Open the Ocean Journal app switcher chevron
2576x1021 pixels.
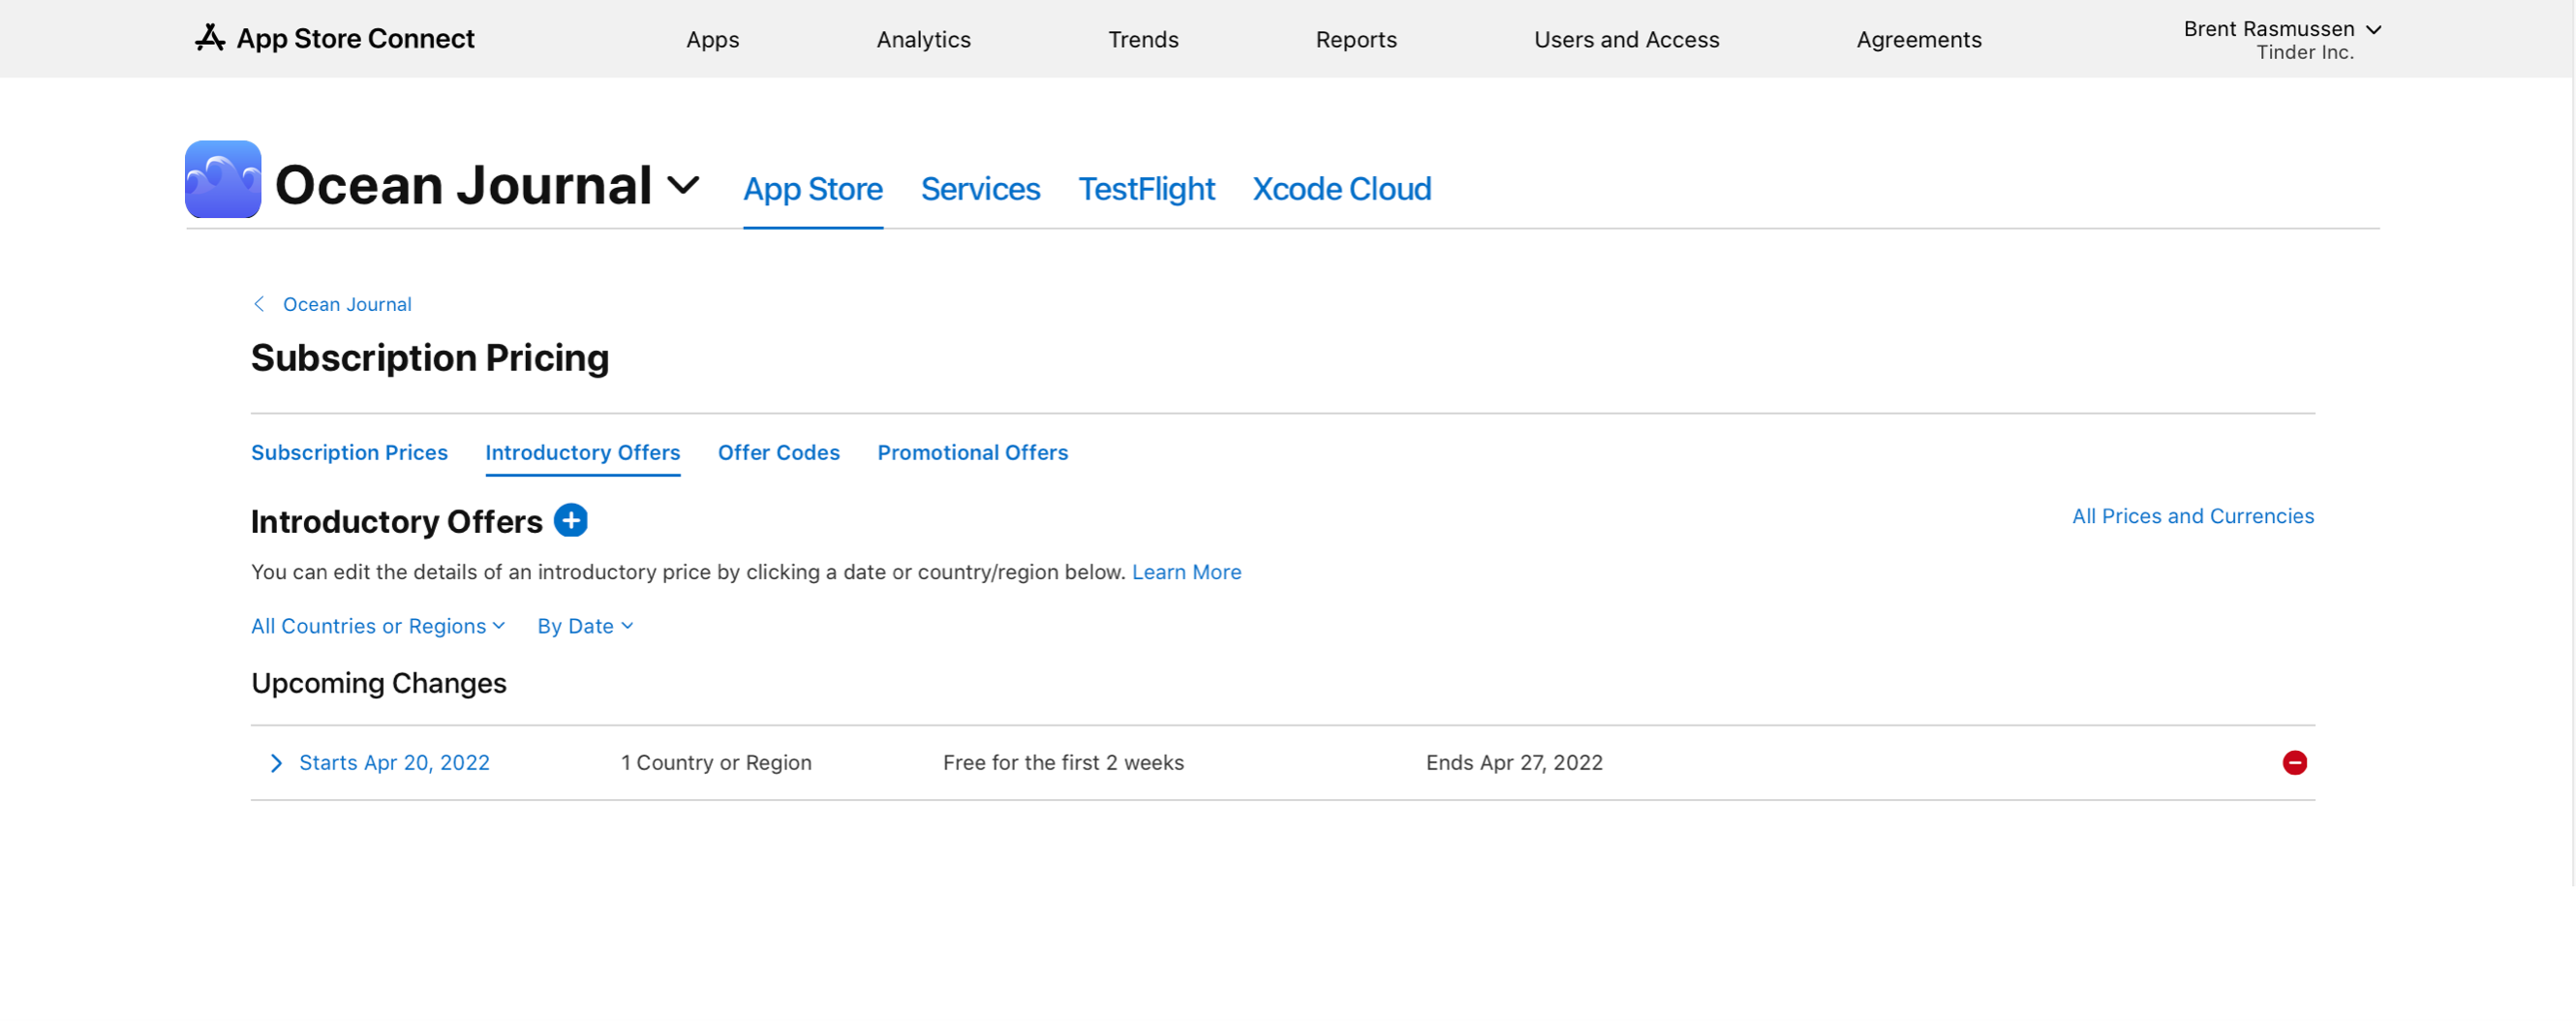click(x=683, y=185)
